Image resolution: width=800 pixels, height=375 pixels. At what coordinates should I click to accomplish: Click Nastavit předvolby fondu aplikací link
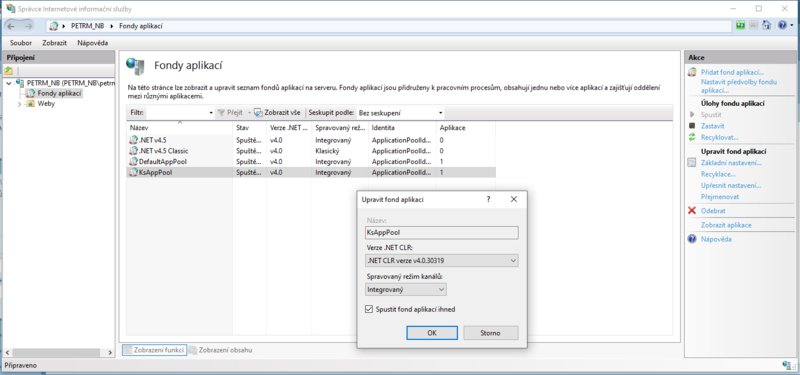click(x=738, y=86)
